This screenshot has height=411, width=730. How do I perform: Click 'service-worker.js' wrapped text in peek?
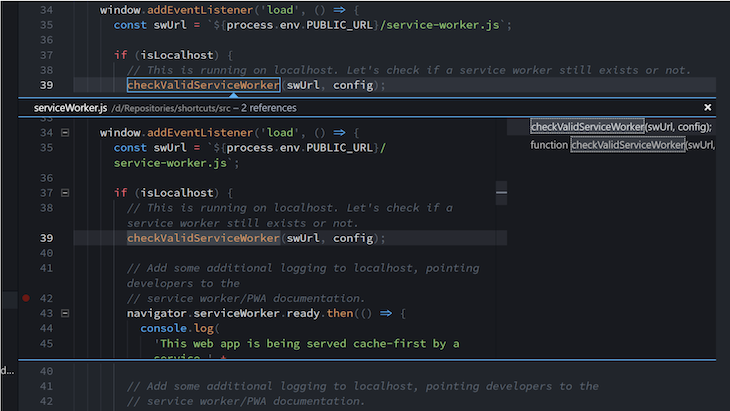(x=170, y=163)
